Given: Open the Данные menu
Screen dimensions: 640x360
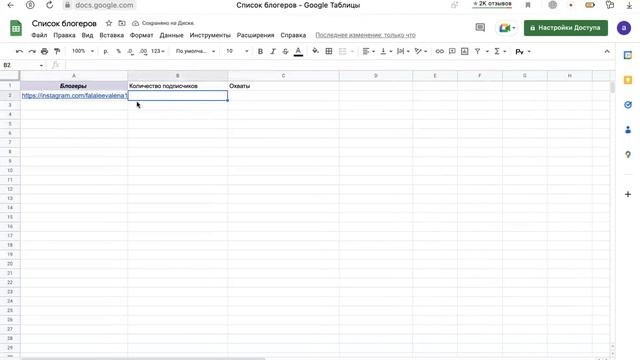Looking at the screenshot, I should [x=171, y=35].
